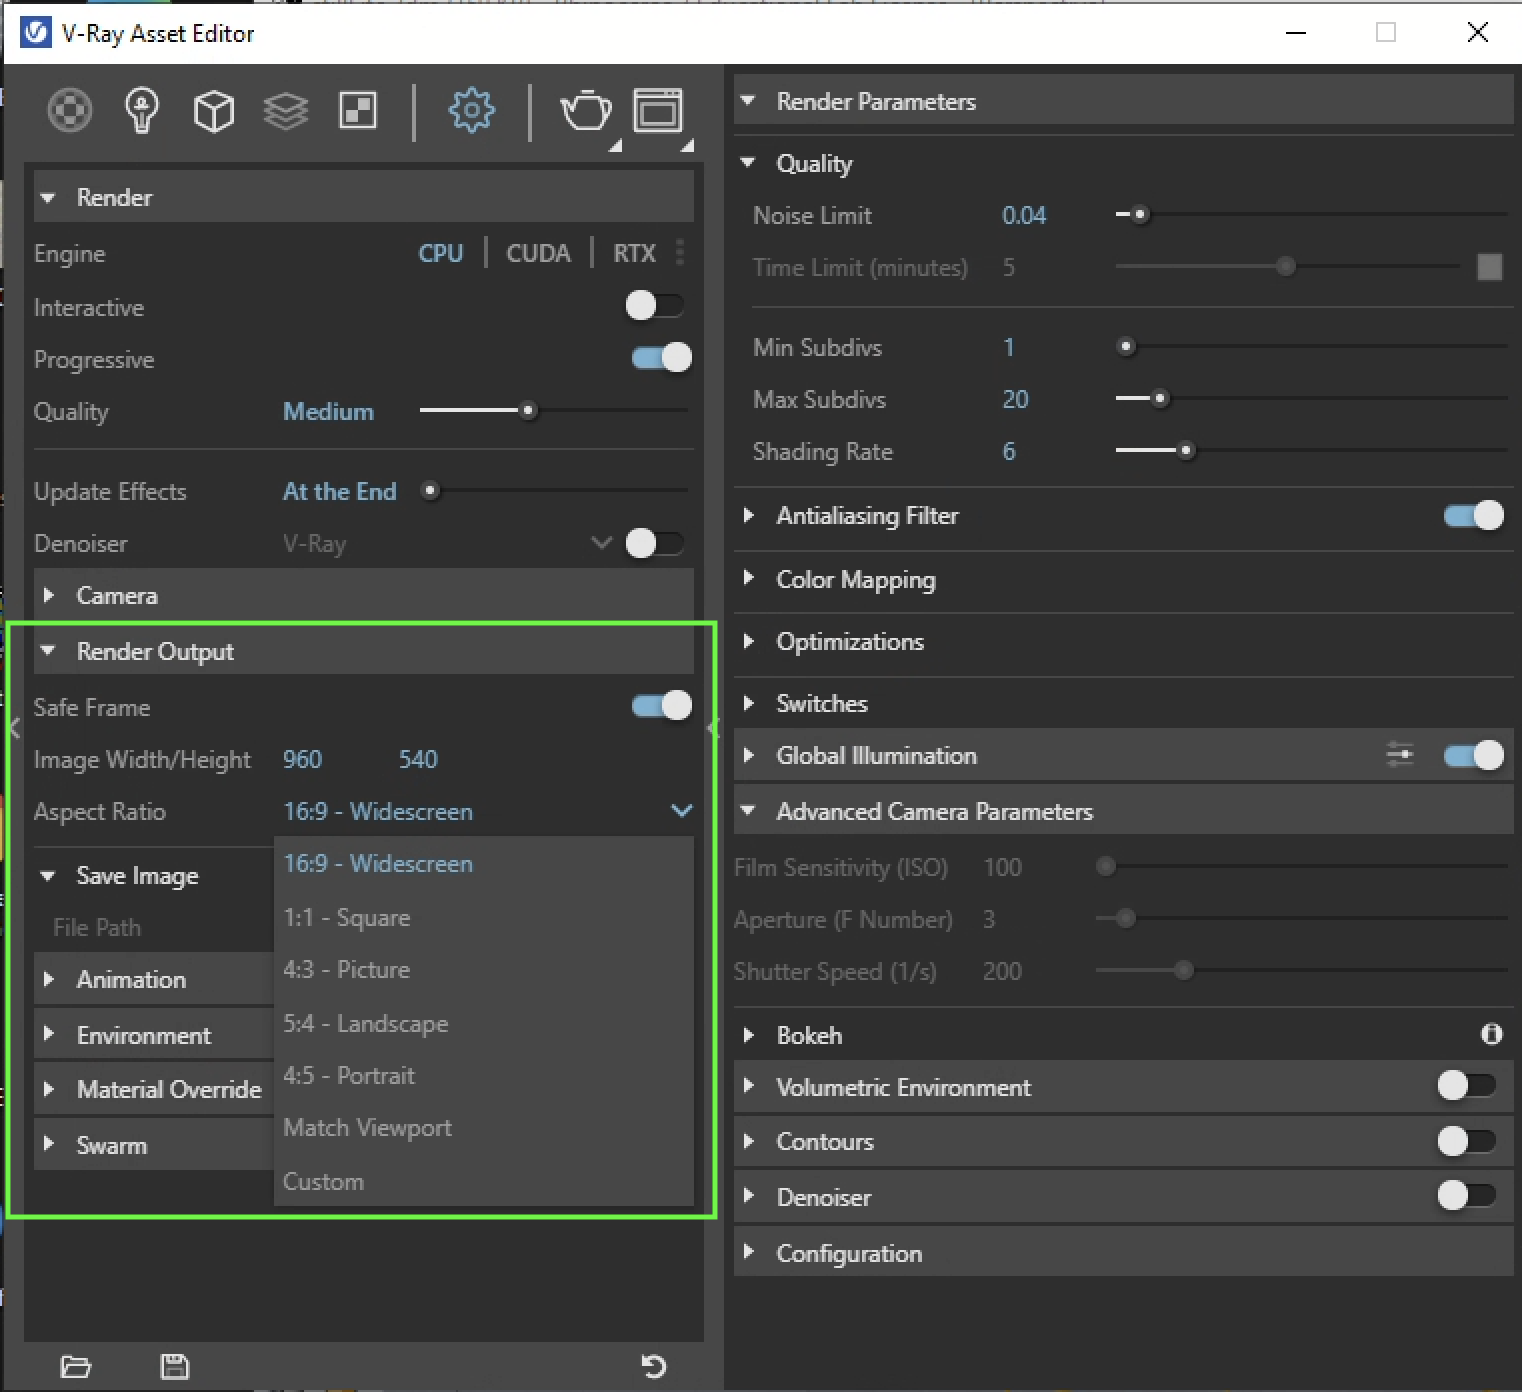Expand the Optimizations section
This screenshot has height=1392, width=1522.
click(748, 641)
